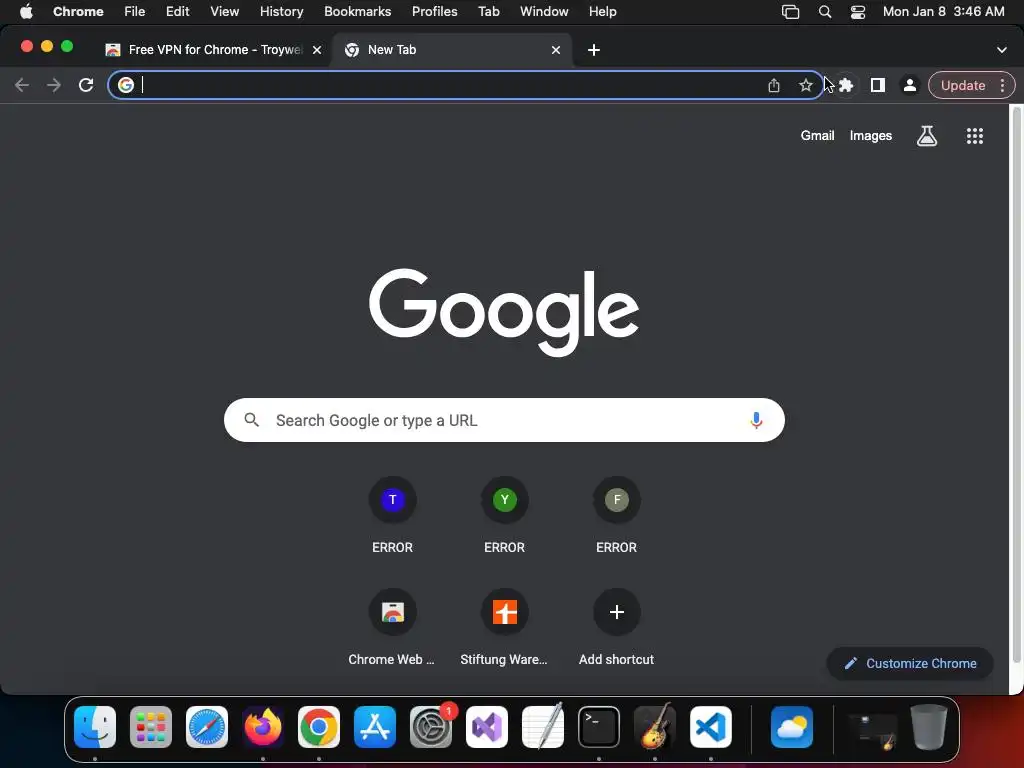Open the Profiles menu
The image size is (1024, 768).
click(434, 12)
